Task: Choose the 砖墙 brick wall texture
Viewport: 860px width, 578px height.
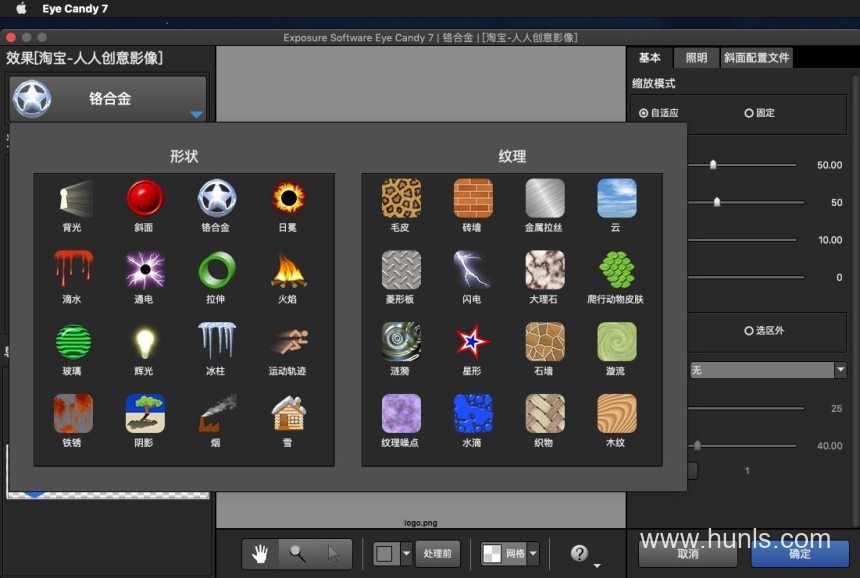Action: pos(473,199)
